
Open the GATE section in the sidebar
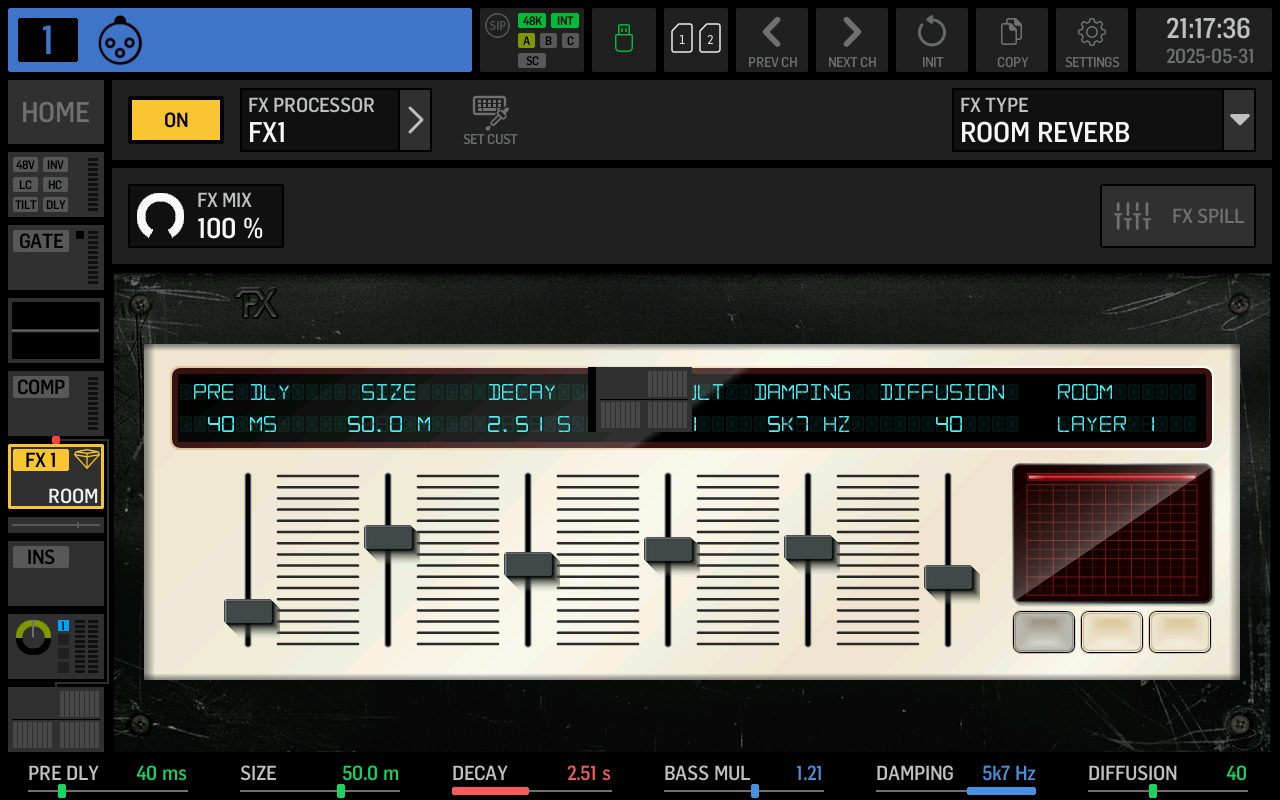pyautogui.click(x=40, y=240)
